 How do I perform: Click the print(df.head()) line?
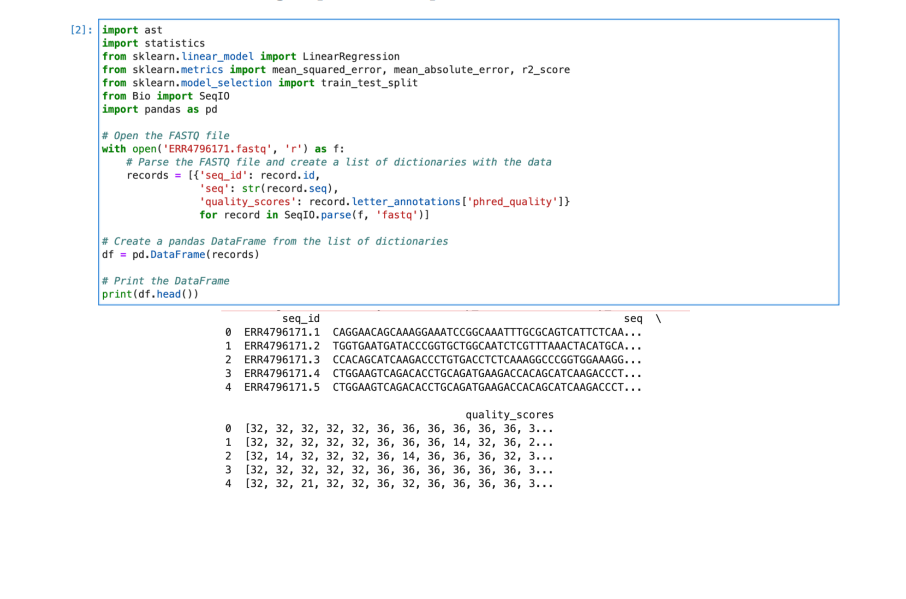tap(151, 294)
